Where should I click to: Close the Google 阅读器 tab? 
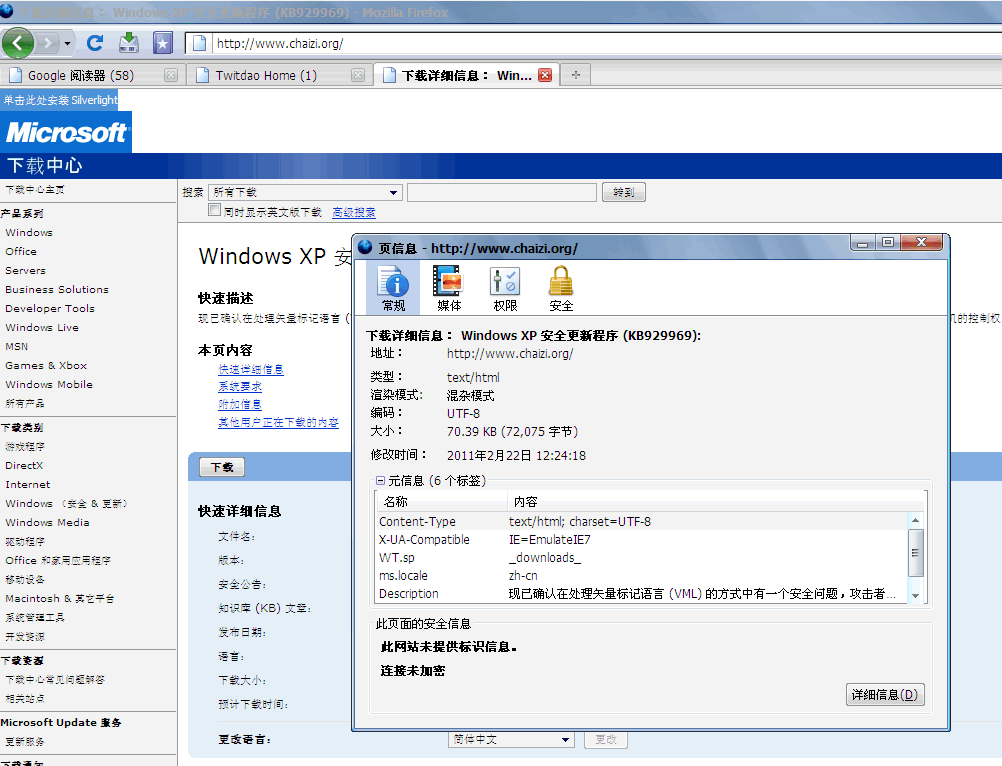pos(171,75)
